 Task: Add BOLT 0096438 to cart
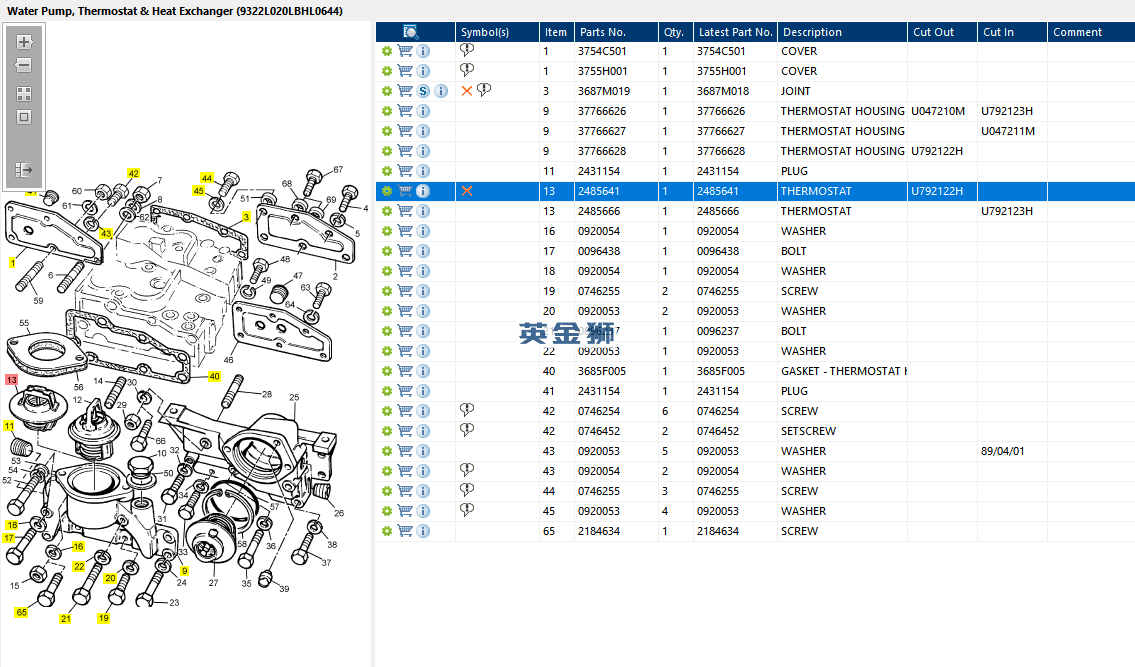[405, 251]
